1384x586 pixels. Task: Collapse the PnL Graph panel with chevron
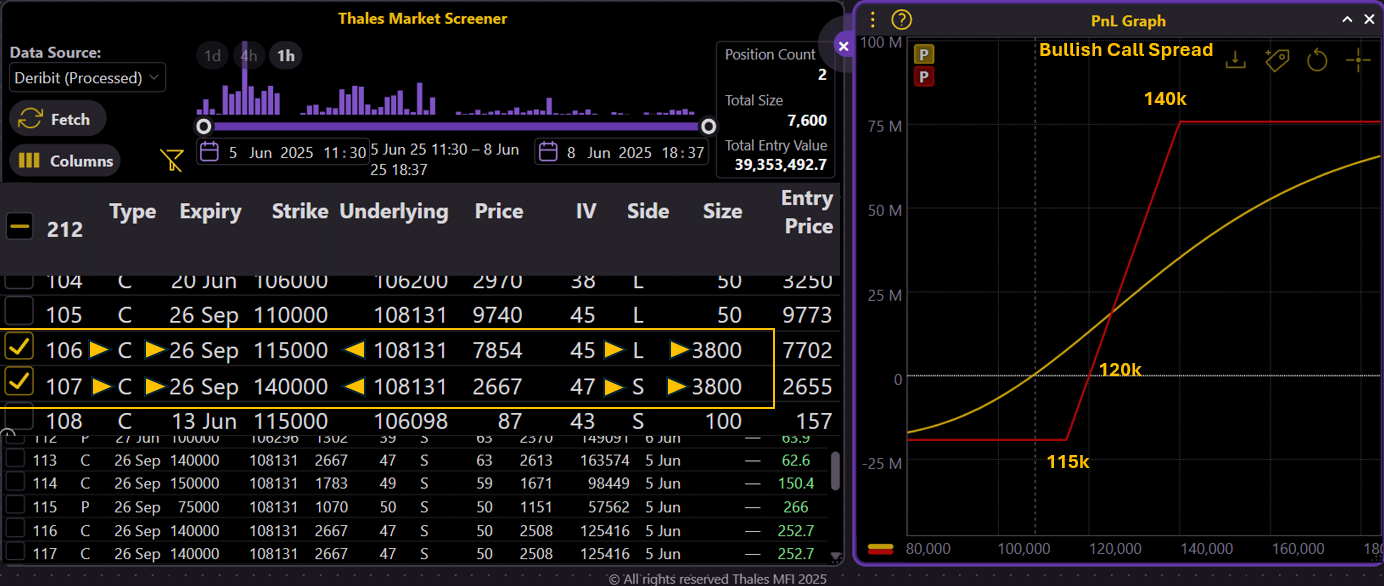point(1347,19)
